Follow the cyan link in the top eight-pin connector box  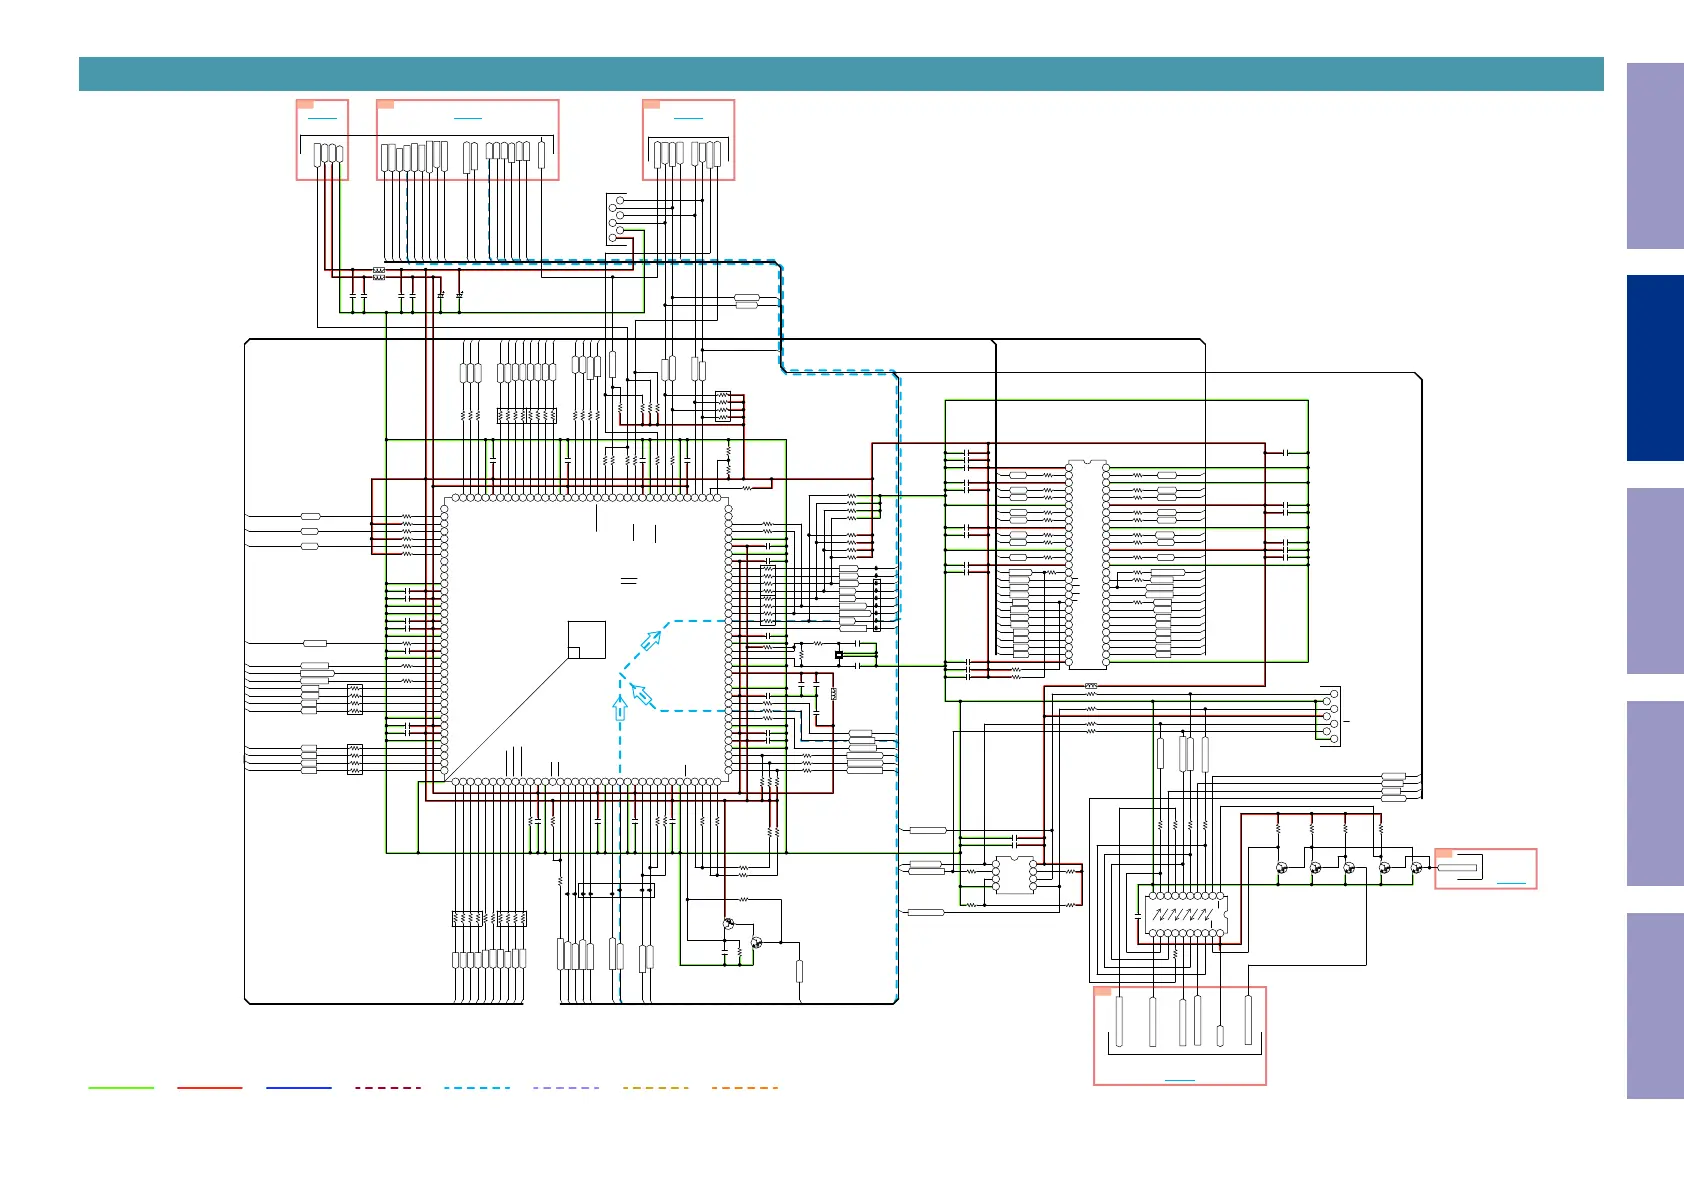click(x=688, y=118)
